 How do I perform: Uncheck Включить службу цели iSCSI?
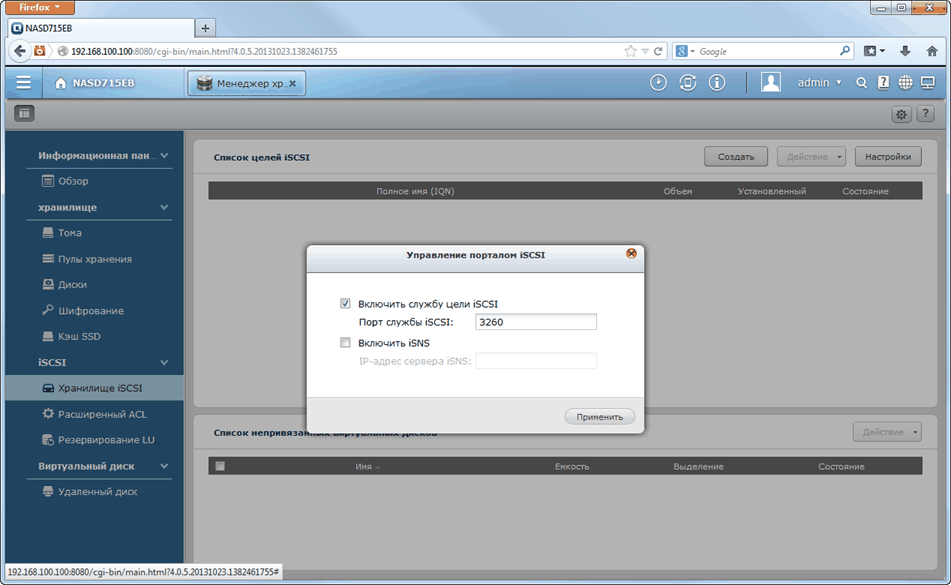tap(346, 304)
